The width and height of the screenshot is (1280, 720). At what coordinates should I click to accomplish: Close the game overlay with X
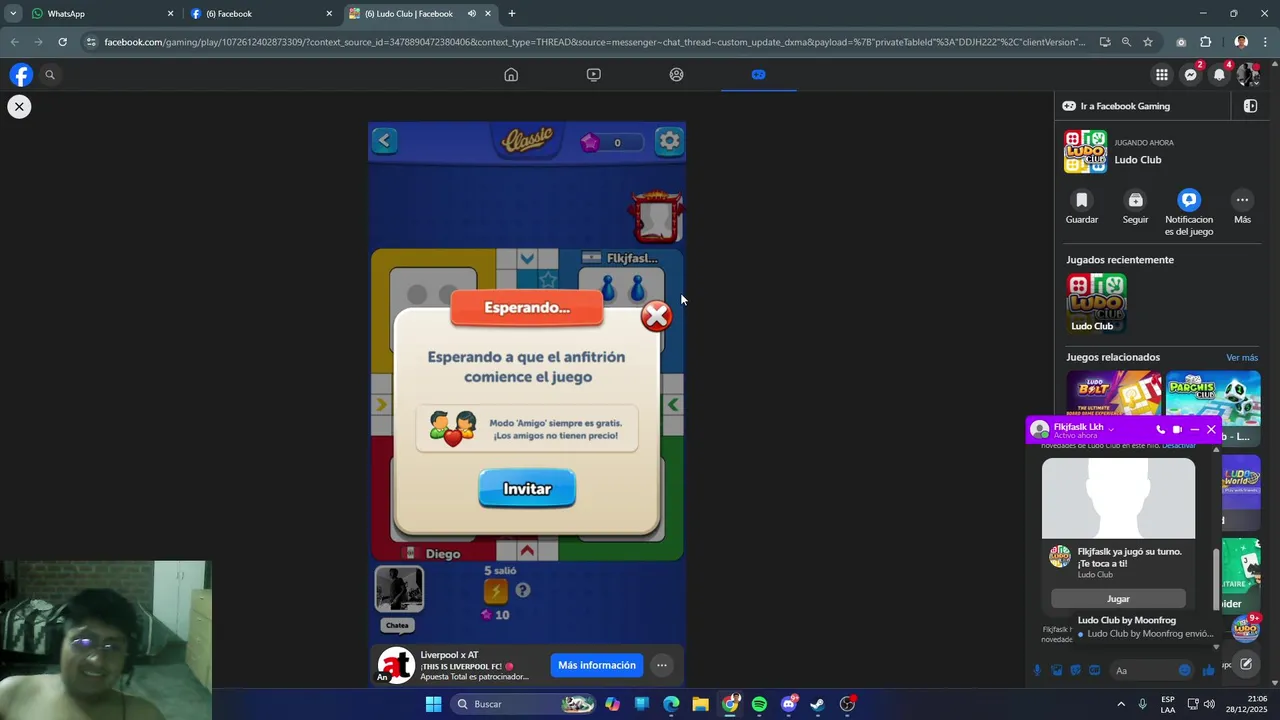[19, 106]
